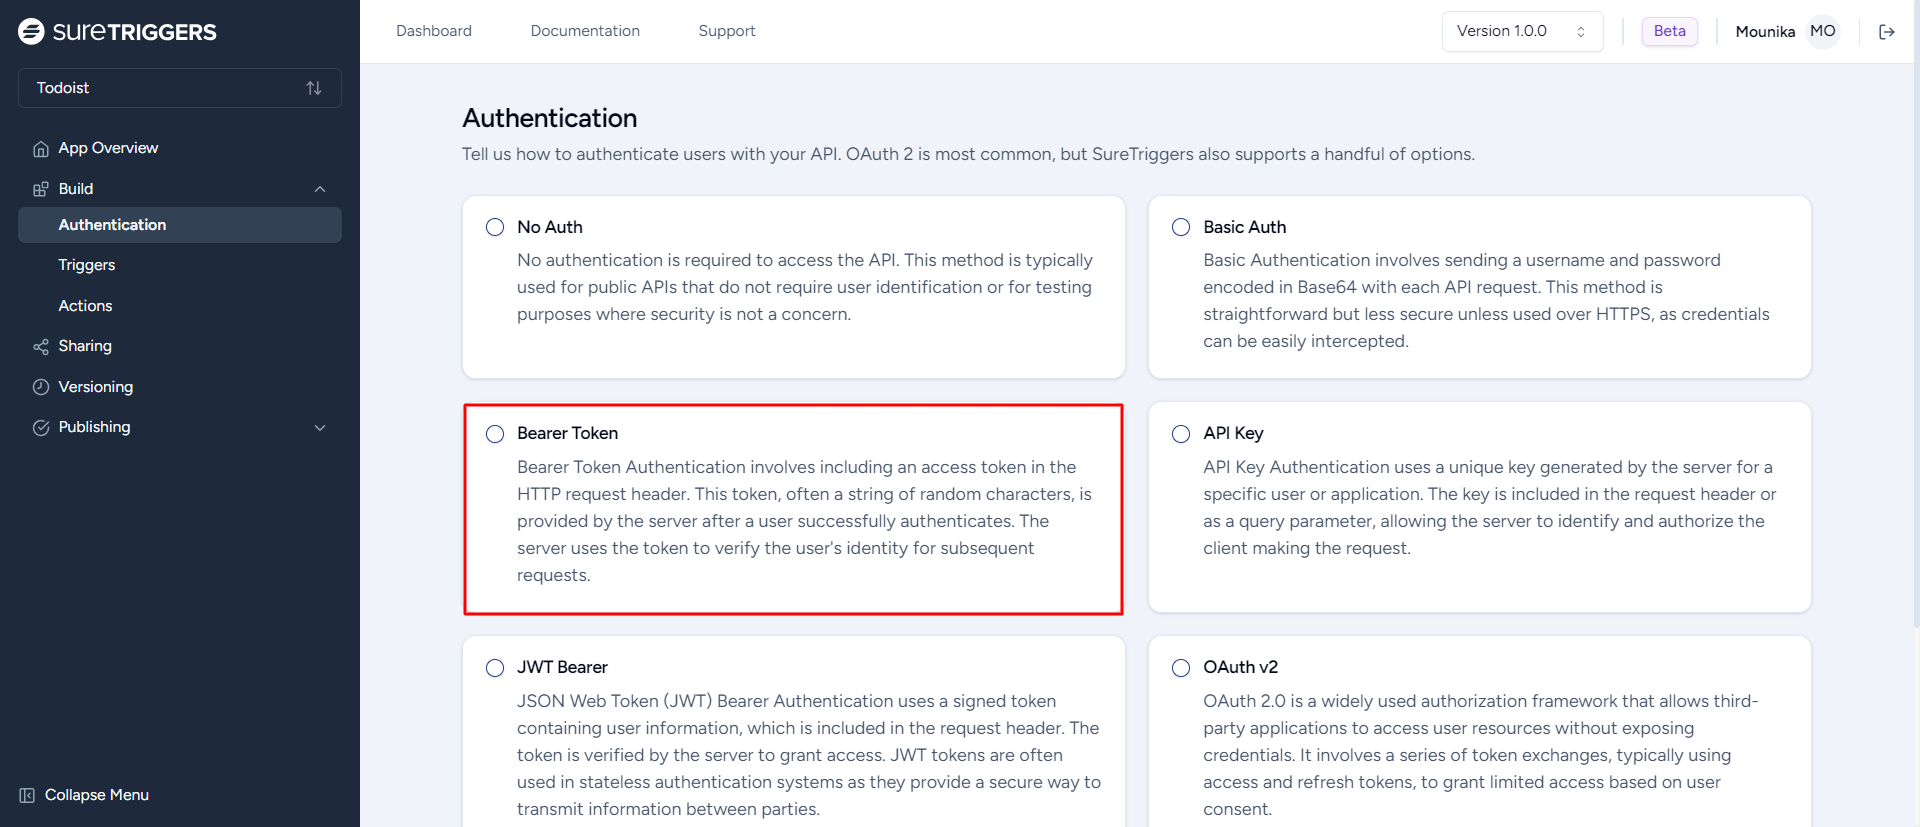This screenshot has height=827, width=1920.
Task: Open the Triggers menu item
Action: [x=87, y=265]
